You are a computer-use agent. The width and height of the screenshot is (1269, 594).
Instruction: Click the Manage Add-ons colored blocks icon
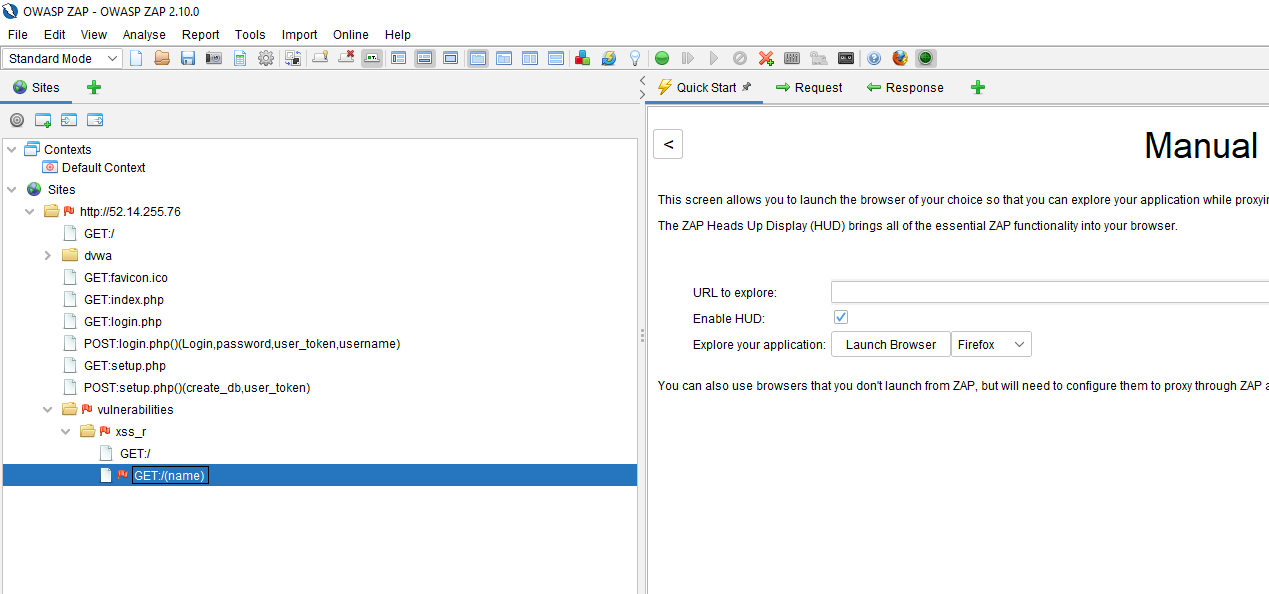click(582, 59)
